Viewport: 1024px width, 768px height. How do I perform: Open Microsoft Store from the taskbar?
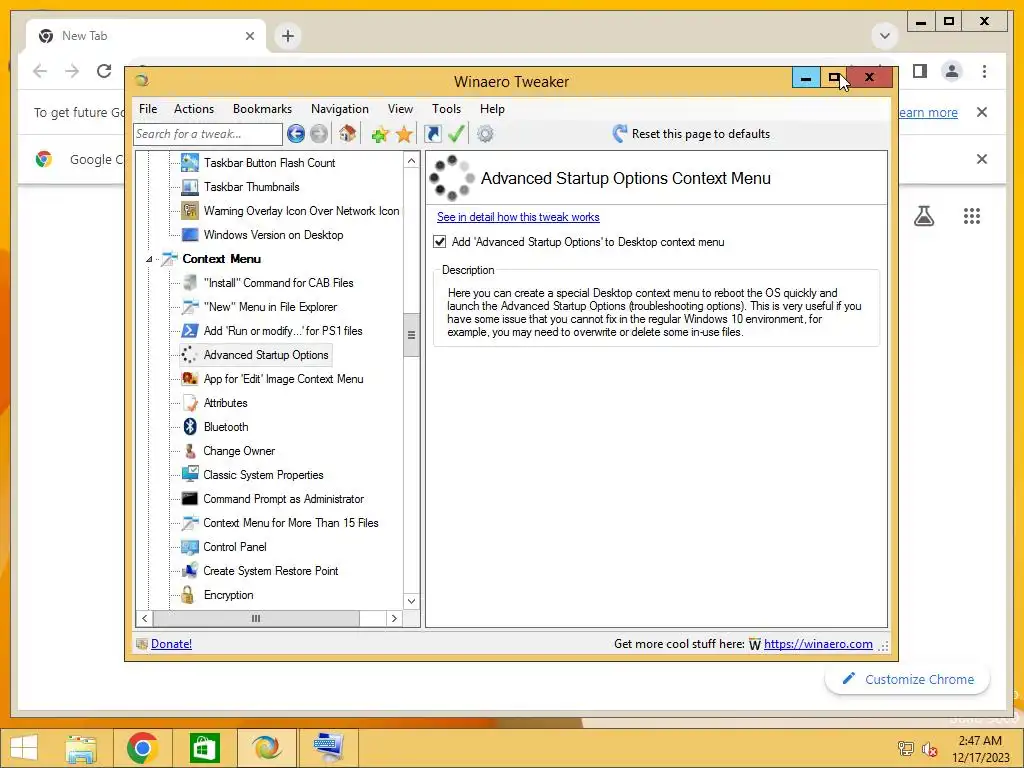click(x=204, y=748)
